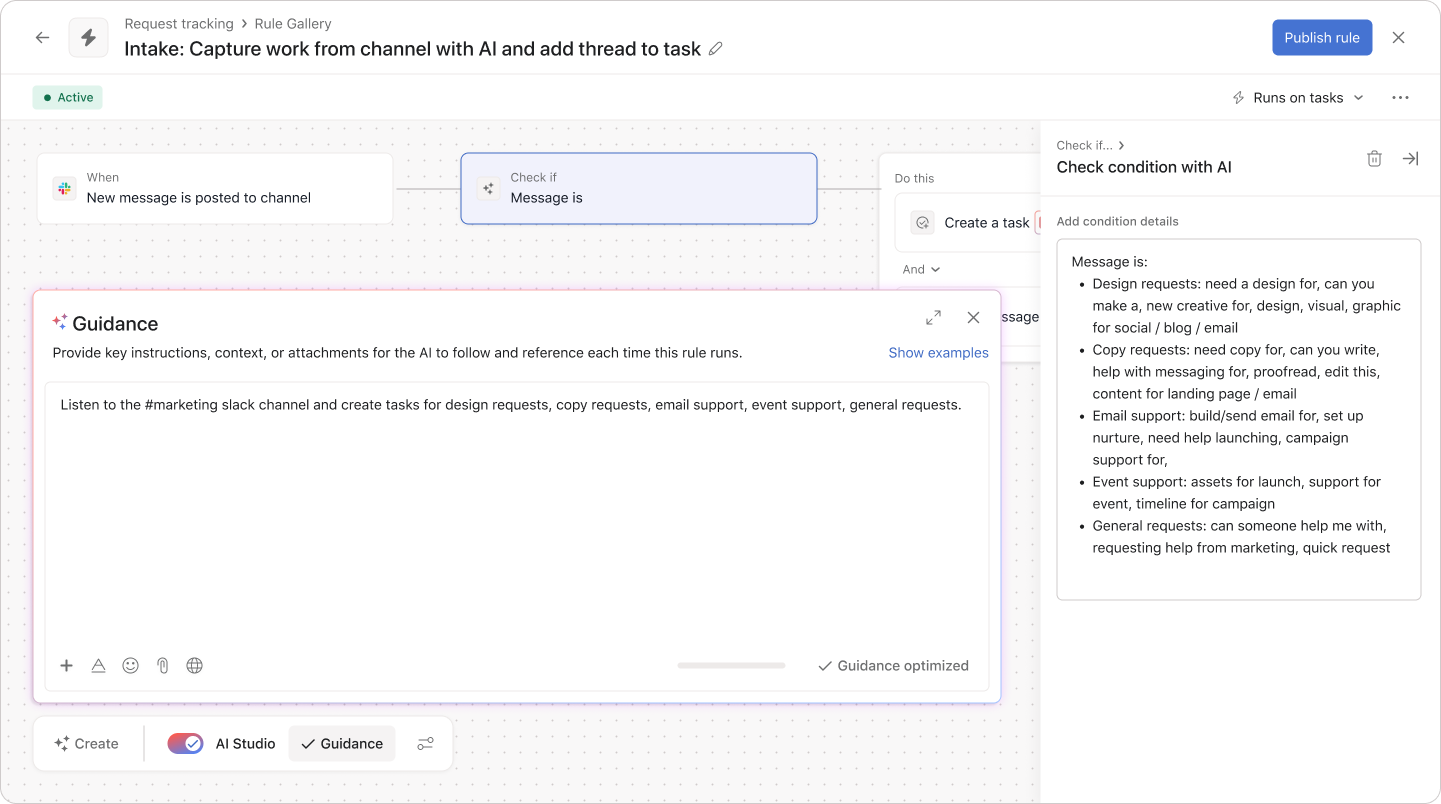The width and height of the screenshot is (1441, 804).
Task: Toggle the Guidance checkmark chip
Action: coord(341,743)
